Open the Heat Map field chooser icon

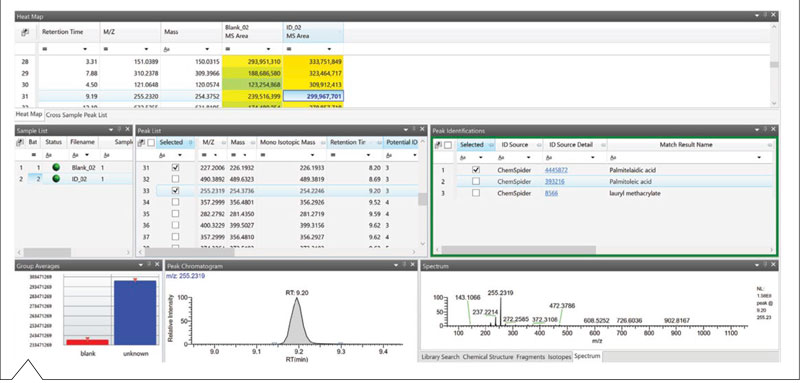click(x=25, y=32)
